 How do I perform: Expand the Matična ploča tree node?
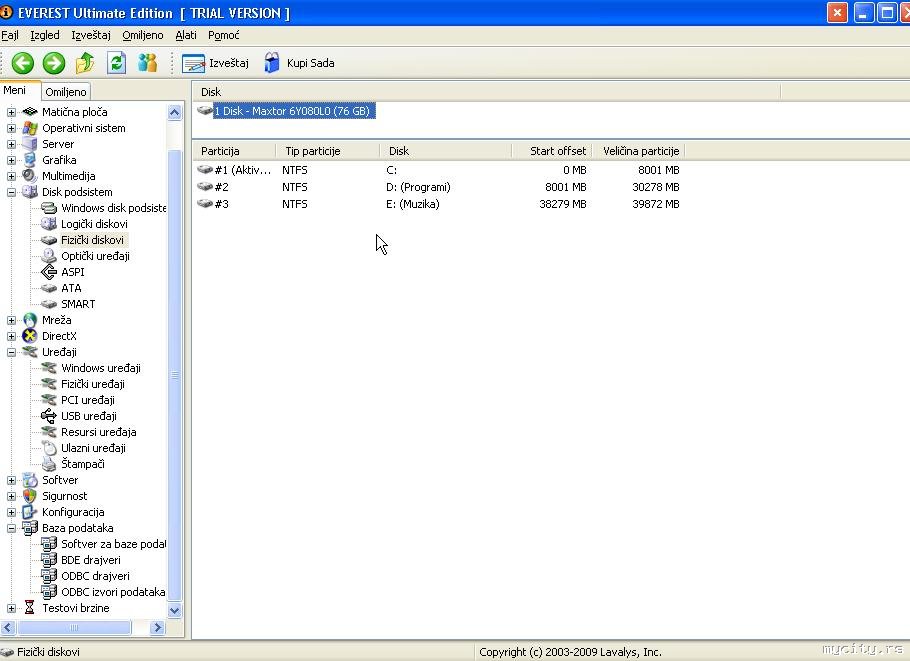point(11,112)
